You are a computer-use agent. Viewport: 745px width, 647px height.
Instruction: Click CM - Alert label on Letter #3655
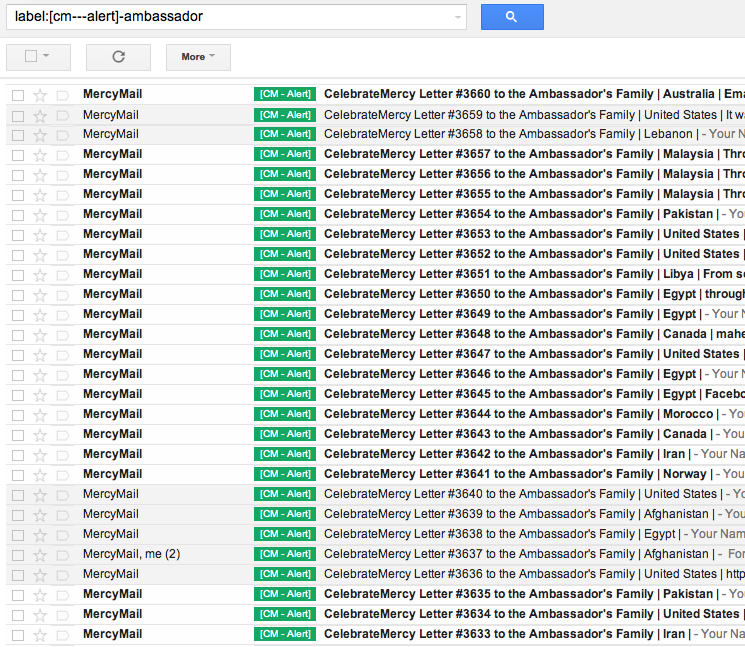(x=285, y=194)
